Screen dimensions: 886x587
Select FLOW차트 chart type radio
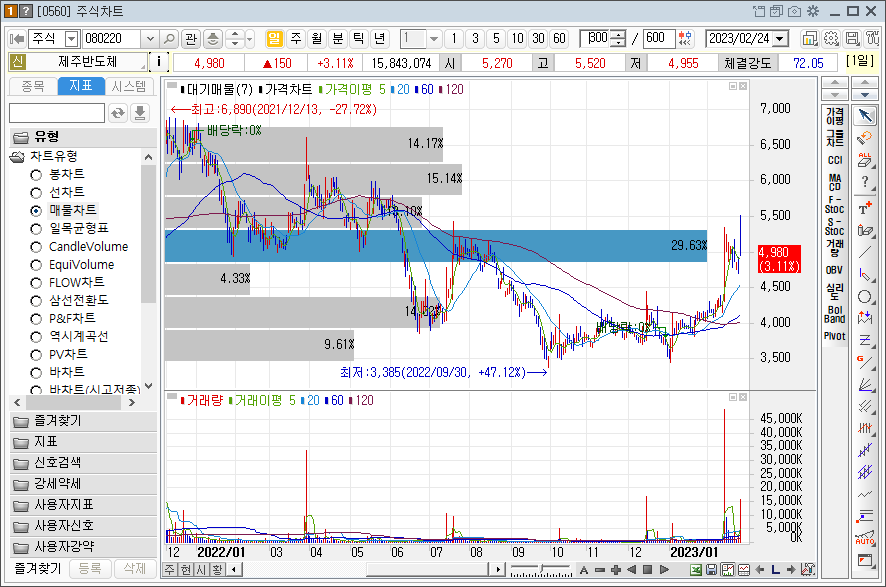[36, 282]
